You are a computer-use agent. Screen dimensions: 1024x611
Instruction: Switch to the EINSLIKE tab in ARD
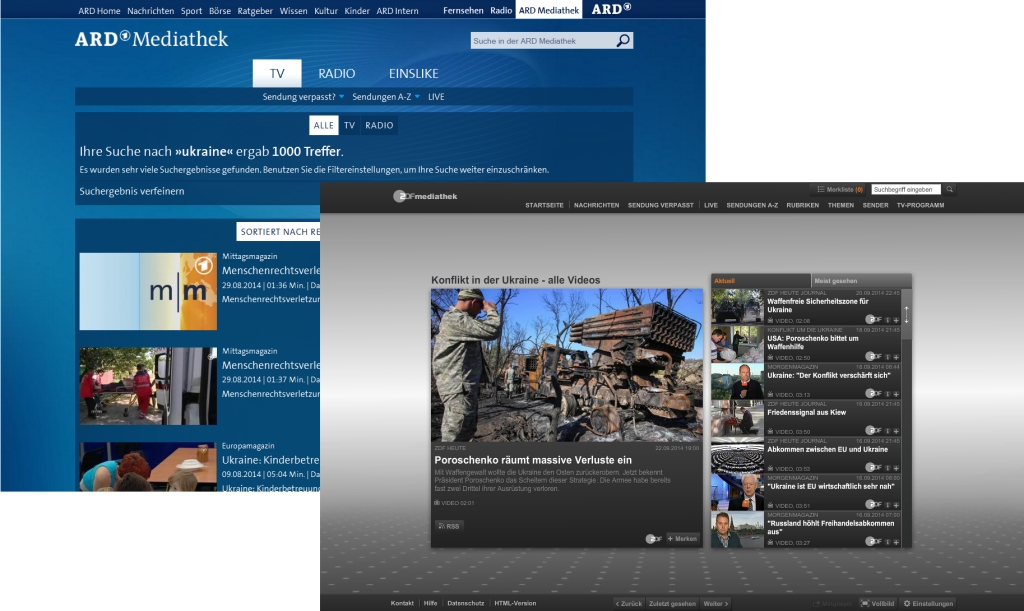pyautogui.click(x=413, y=74)
